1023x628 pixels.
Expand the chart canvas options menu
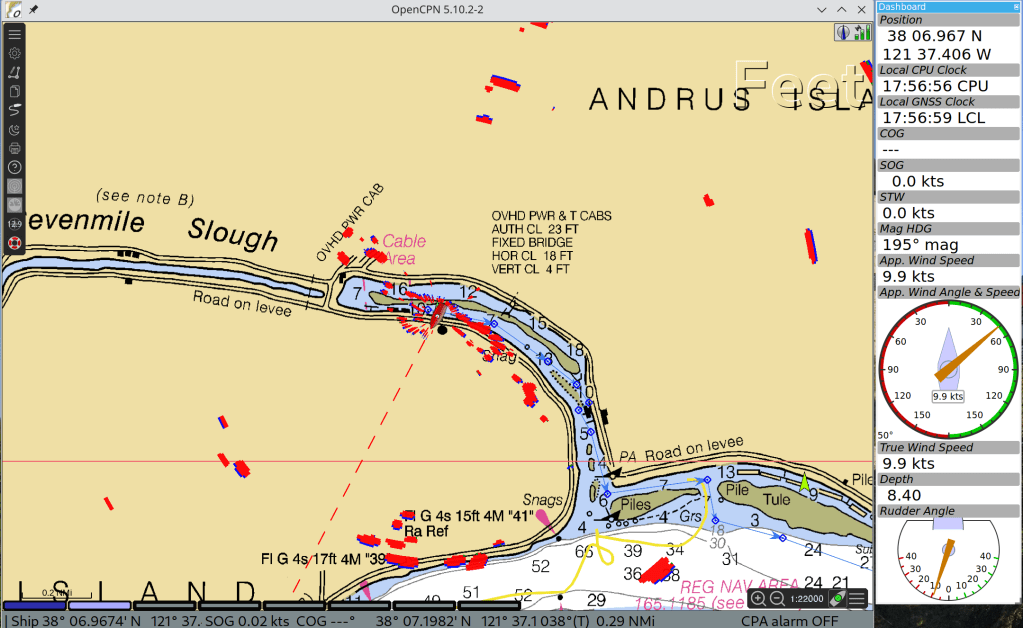tap(857, 599)
